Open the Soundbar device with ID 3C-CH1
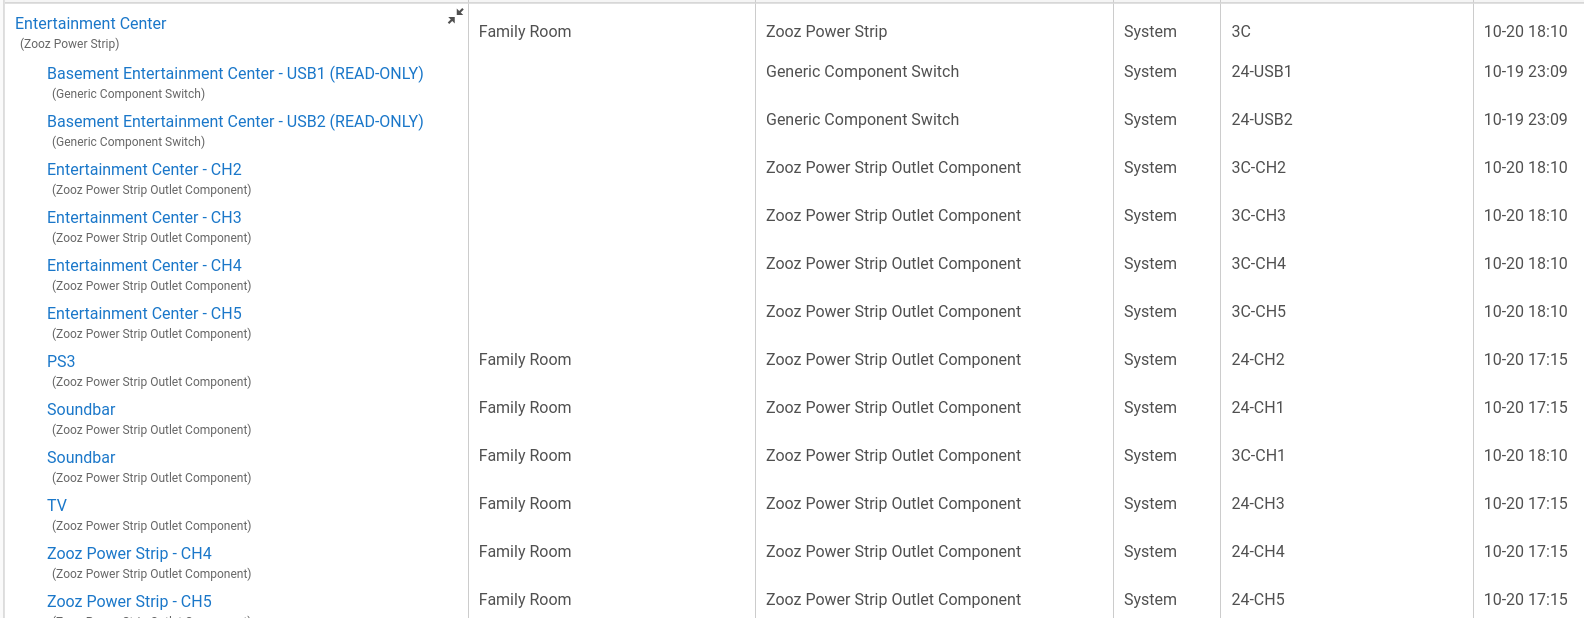Image resolution: width=1584 pixels, height=618 pixels. [81, 457]
